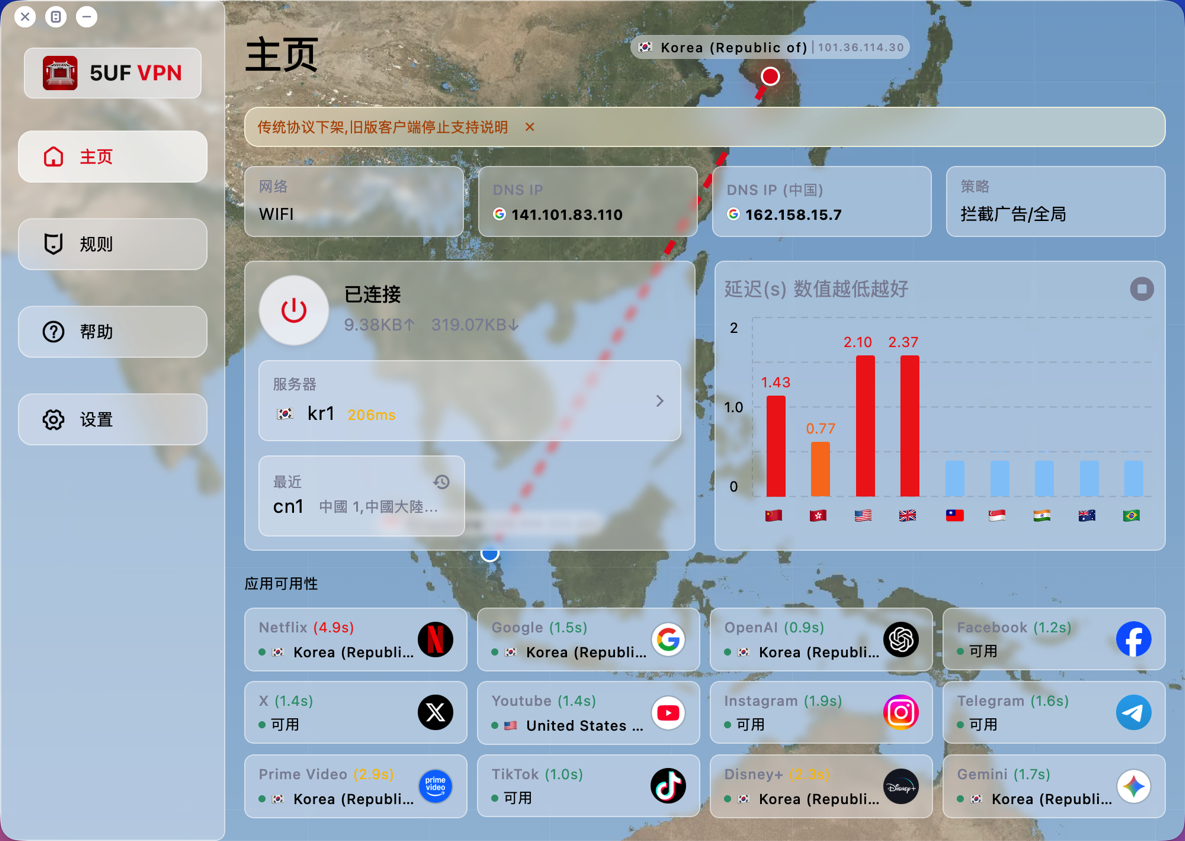Open the 设置 settings page
The height and width of the screenshot is (841, 1185).
[113, 420]
